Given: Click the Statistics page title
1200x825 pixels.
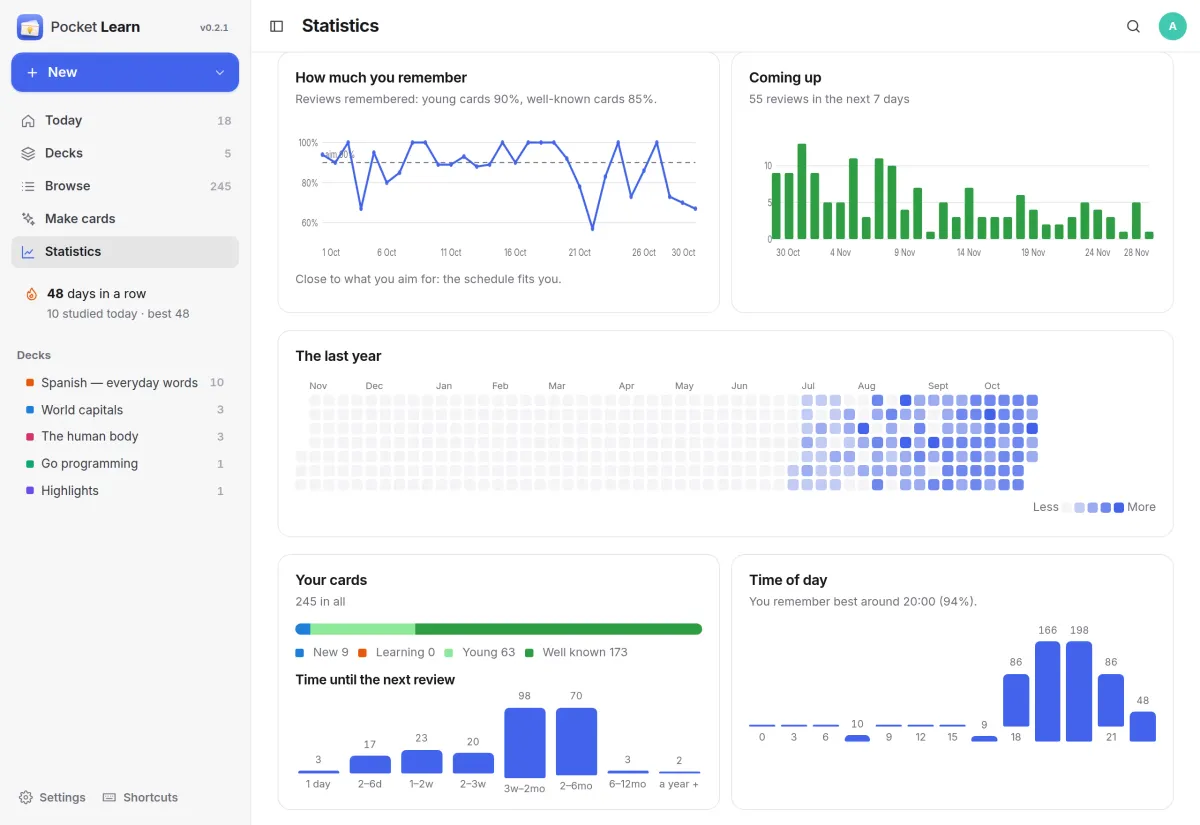Looking at the screenshot, I should coord(340,26).
